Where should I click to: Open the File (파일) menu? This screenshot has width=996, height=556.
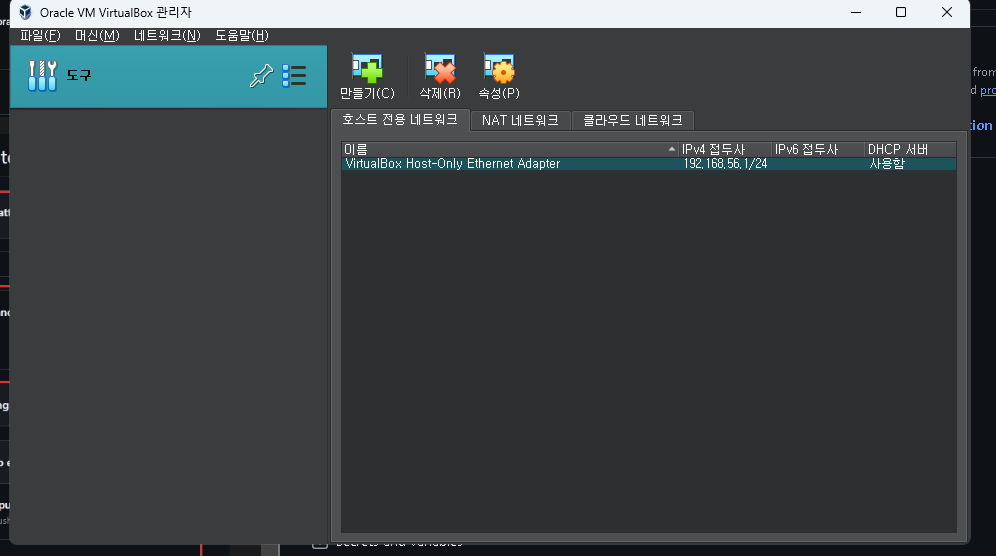pos(40,36)
